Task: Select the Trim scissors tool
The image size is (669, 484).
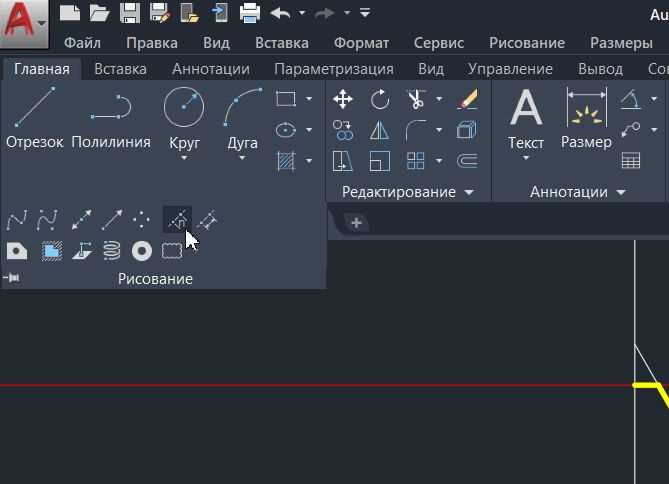Action: coord(416,99)
